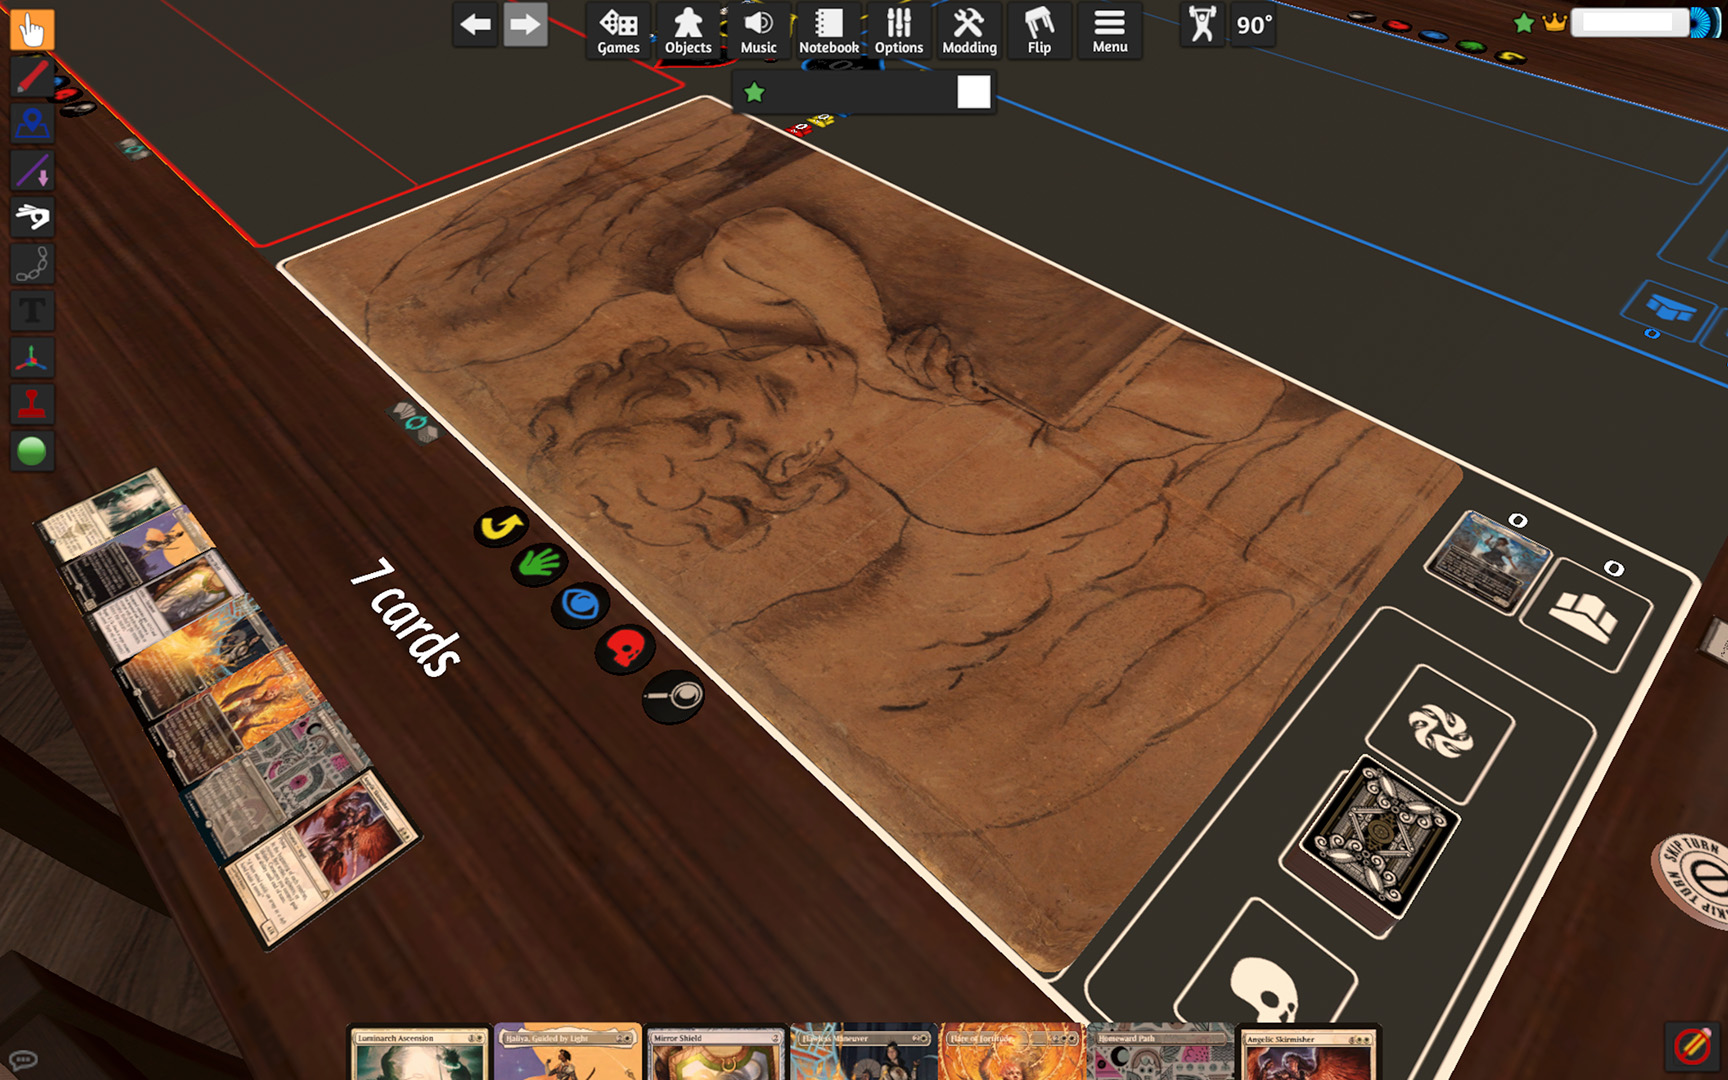The image size is (1728, 1080).
Task: Click the green sphere tool icon
Action: (x=32, y=452)
